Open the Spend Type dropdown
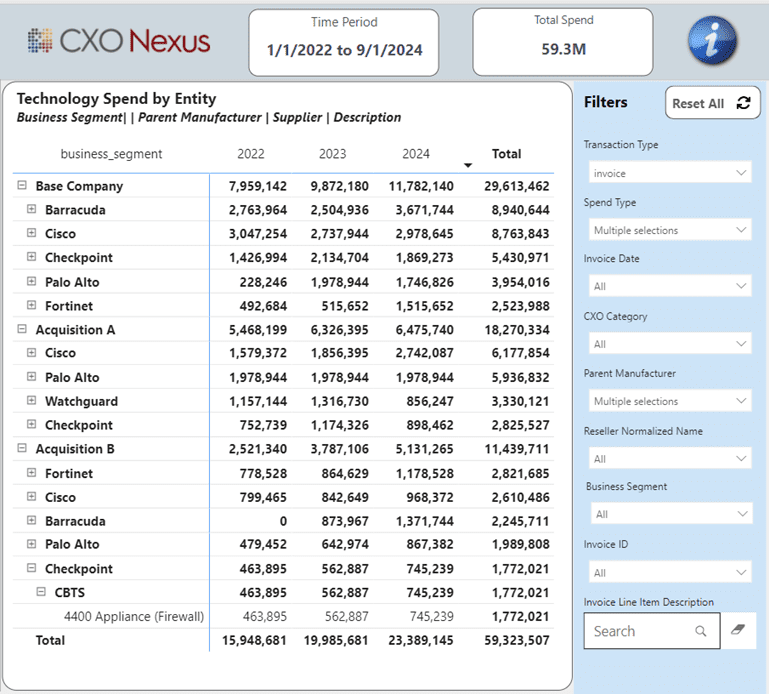 point(668,230)
